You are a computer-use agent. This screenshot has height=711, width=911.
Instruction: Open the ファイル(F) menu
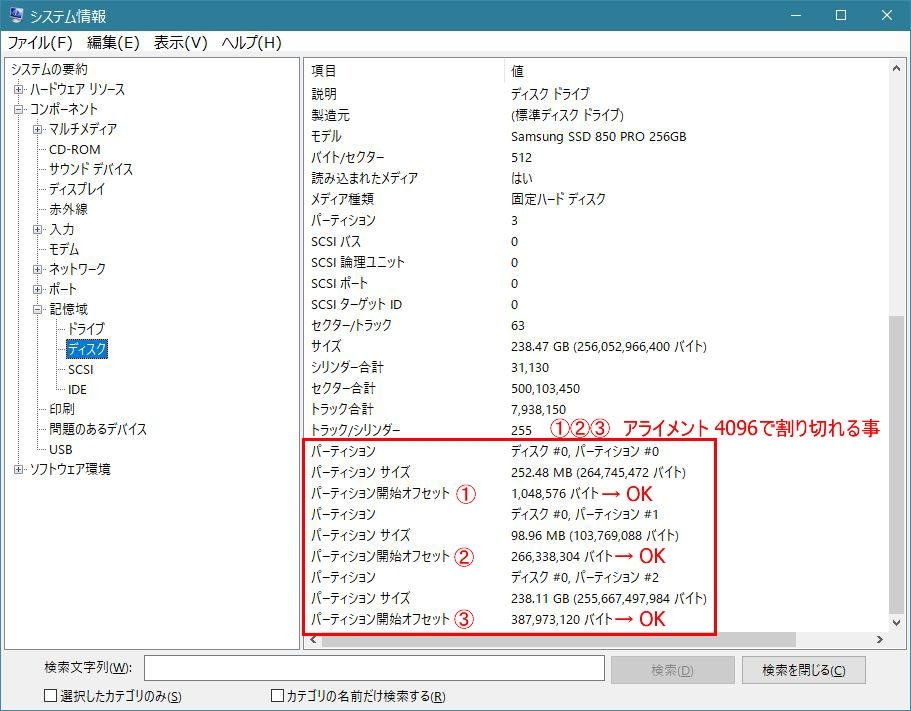coord(40,42)
